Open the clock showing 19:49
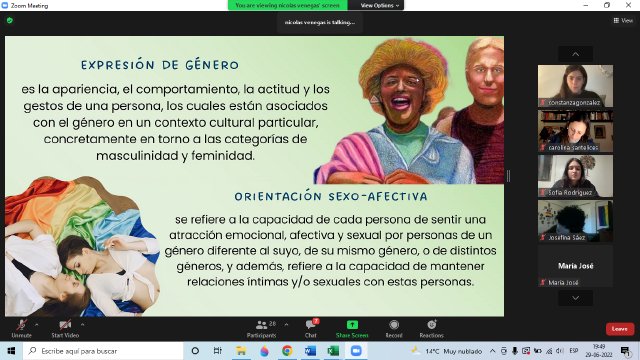 click(599, 351)
